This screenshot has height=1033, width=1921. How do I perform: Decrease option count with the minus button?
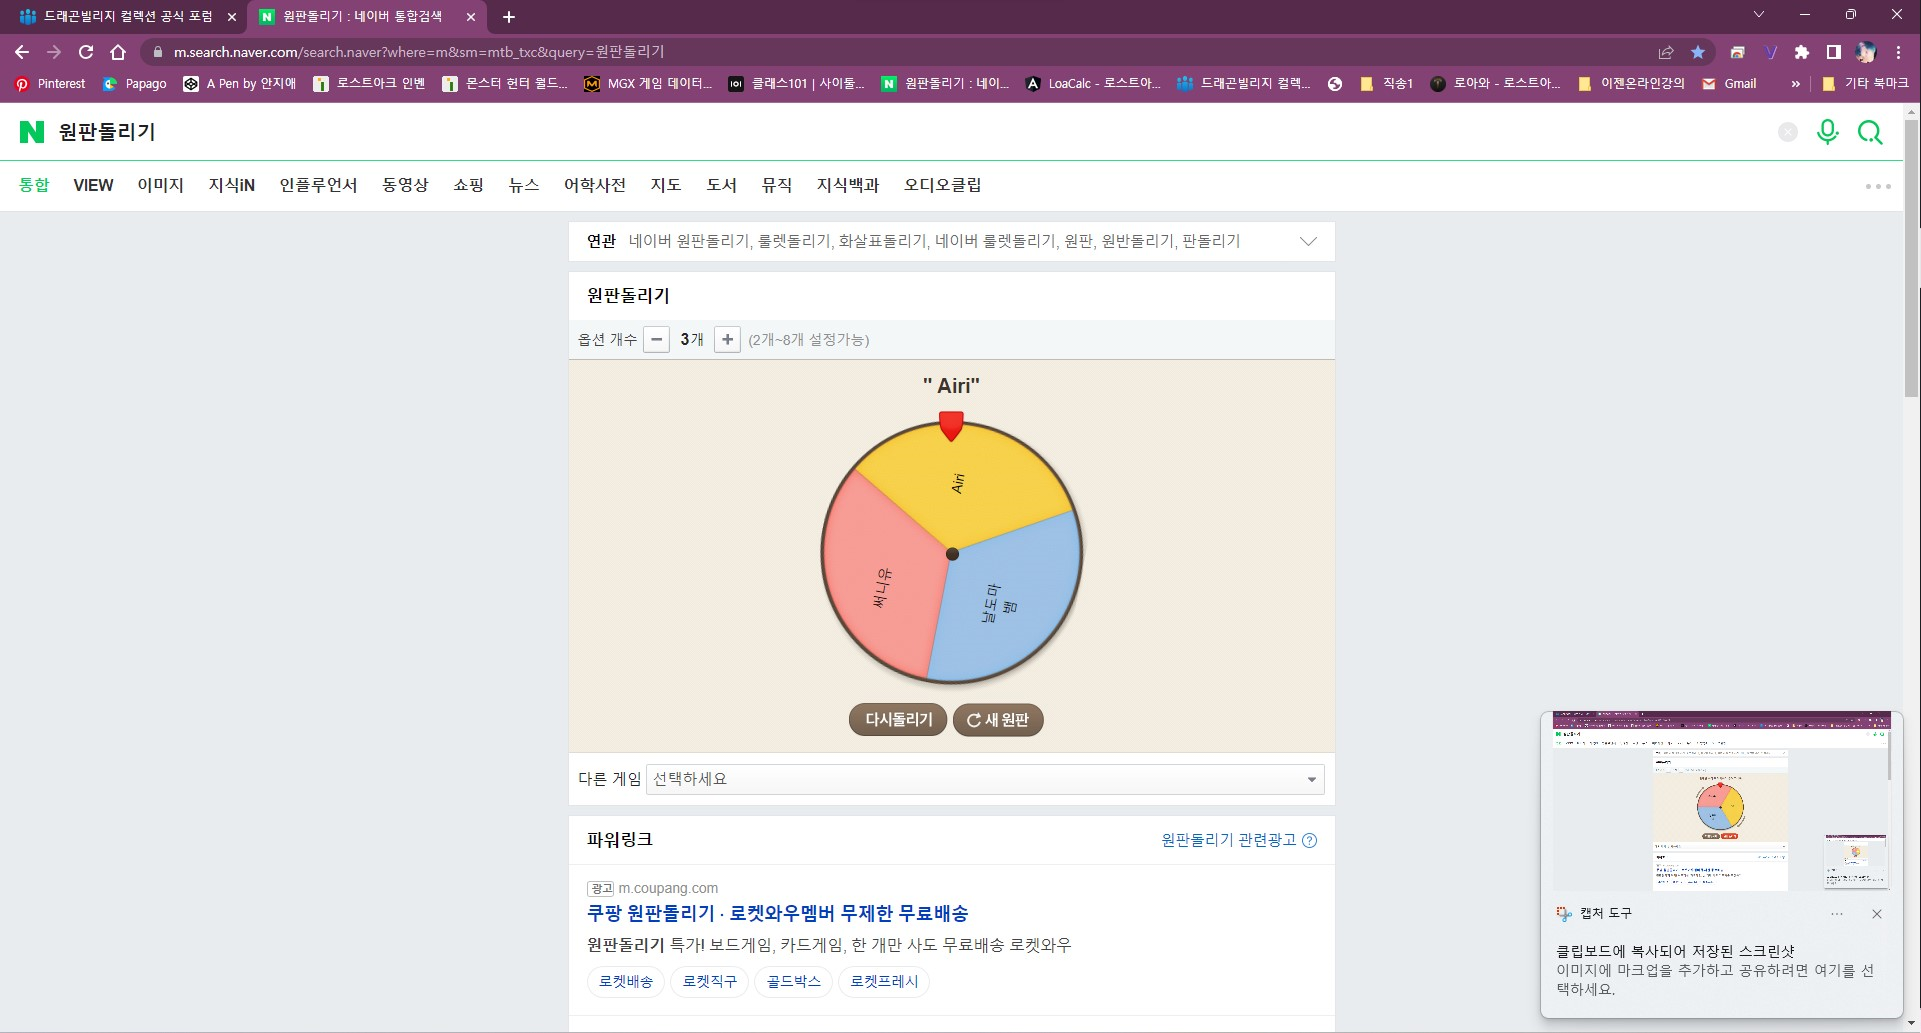point(656,340)
